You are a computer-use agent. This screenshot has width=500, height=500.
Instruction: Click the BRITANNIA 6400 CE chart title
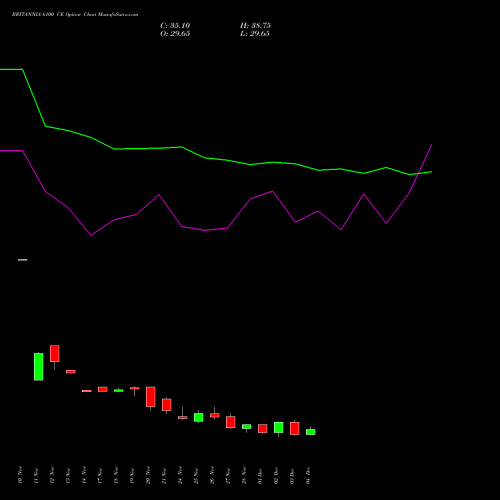tap(75, 15)
